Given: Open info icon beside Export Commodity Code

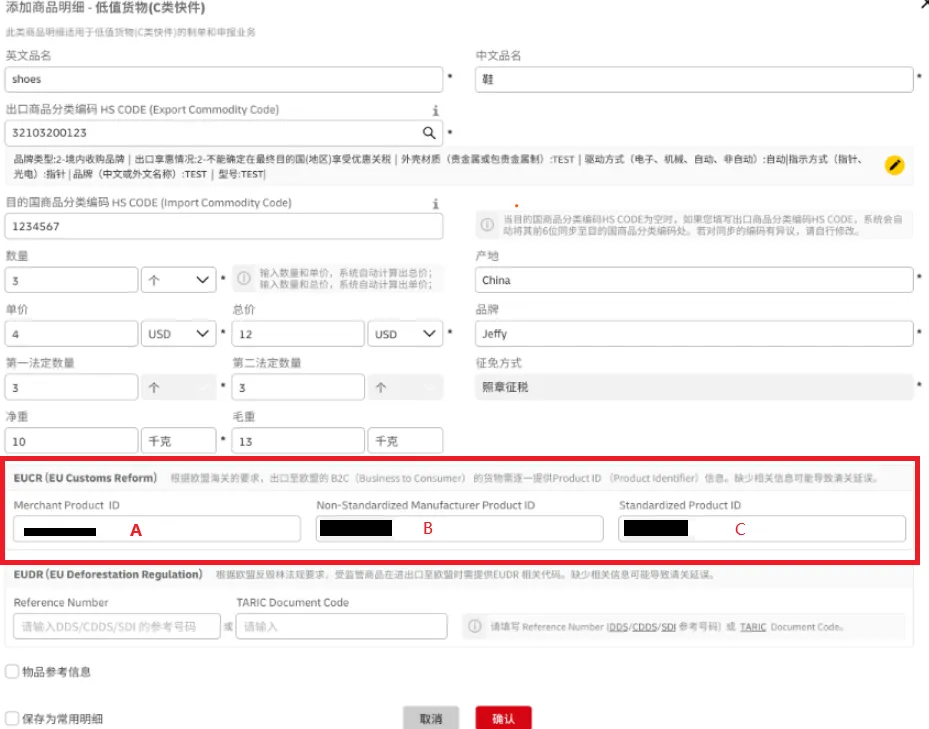Looking at the screenshot, I should tap(435, 110).
